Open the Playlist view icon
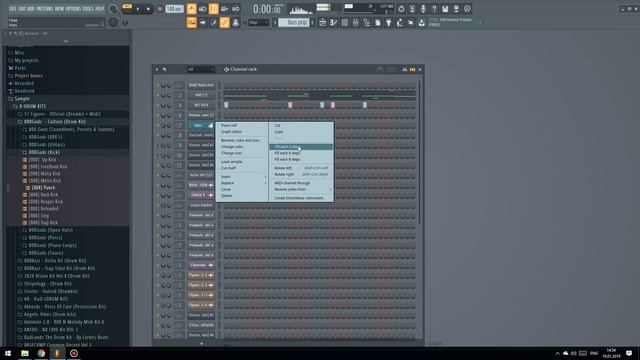640x360 pixels. 322,23
